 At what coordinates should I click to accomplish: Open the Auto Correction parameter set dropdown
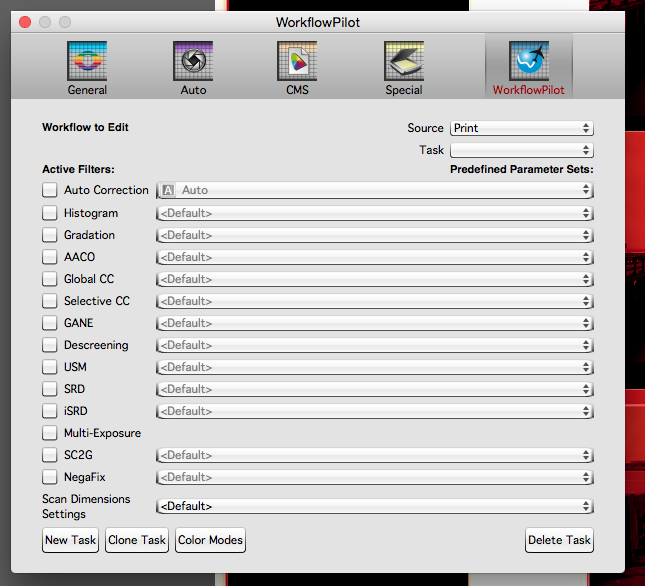[x=374, y=190]
